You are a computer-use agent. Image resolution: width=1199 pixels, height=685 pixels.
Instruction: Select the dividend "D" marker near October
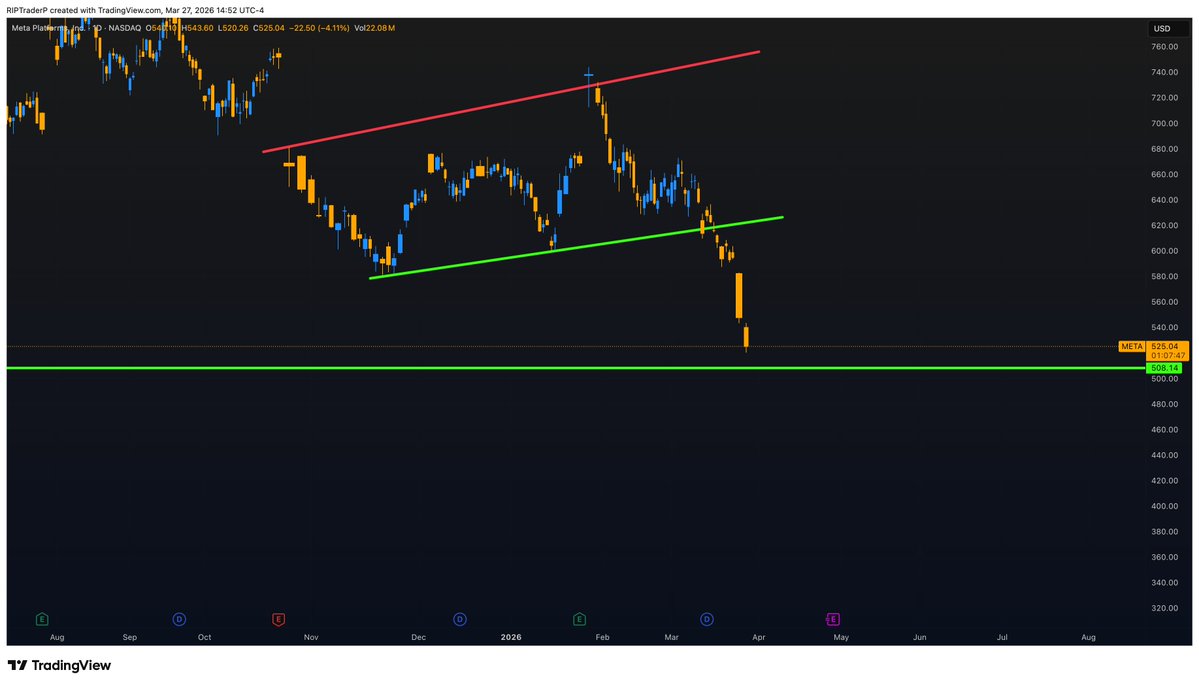point(178,619)
